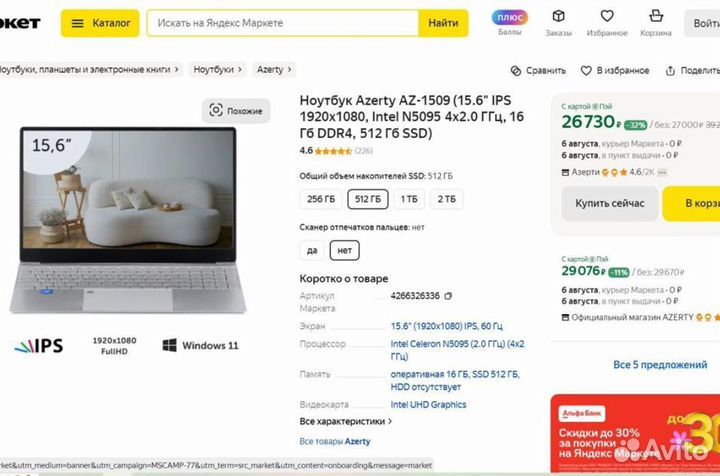Open the Заказы orders box icon

[558, 16]
